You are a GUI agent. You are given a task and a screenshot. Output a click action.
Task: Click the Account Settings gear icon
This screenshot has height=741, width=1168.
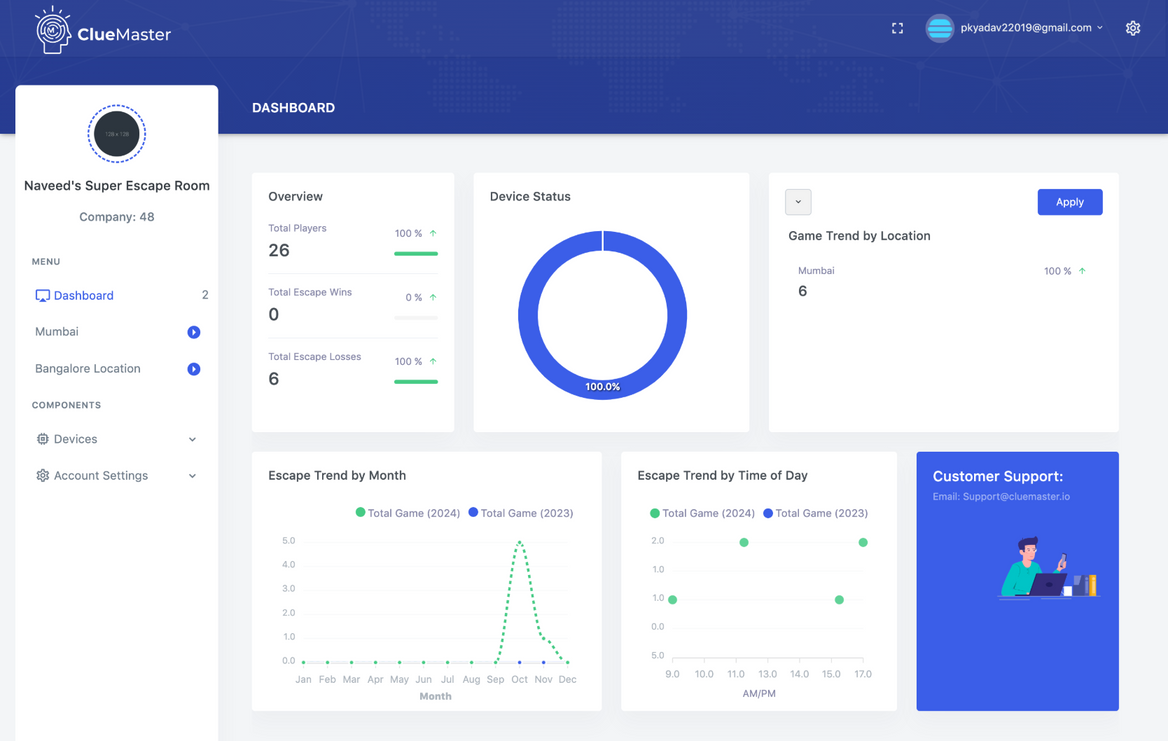coord(42,476)
